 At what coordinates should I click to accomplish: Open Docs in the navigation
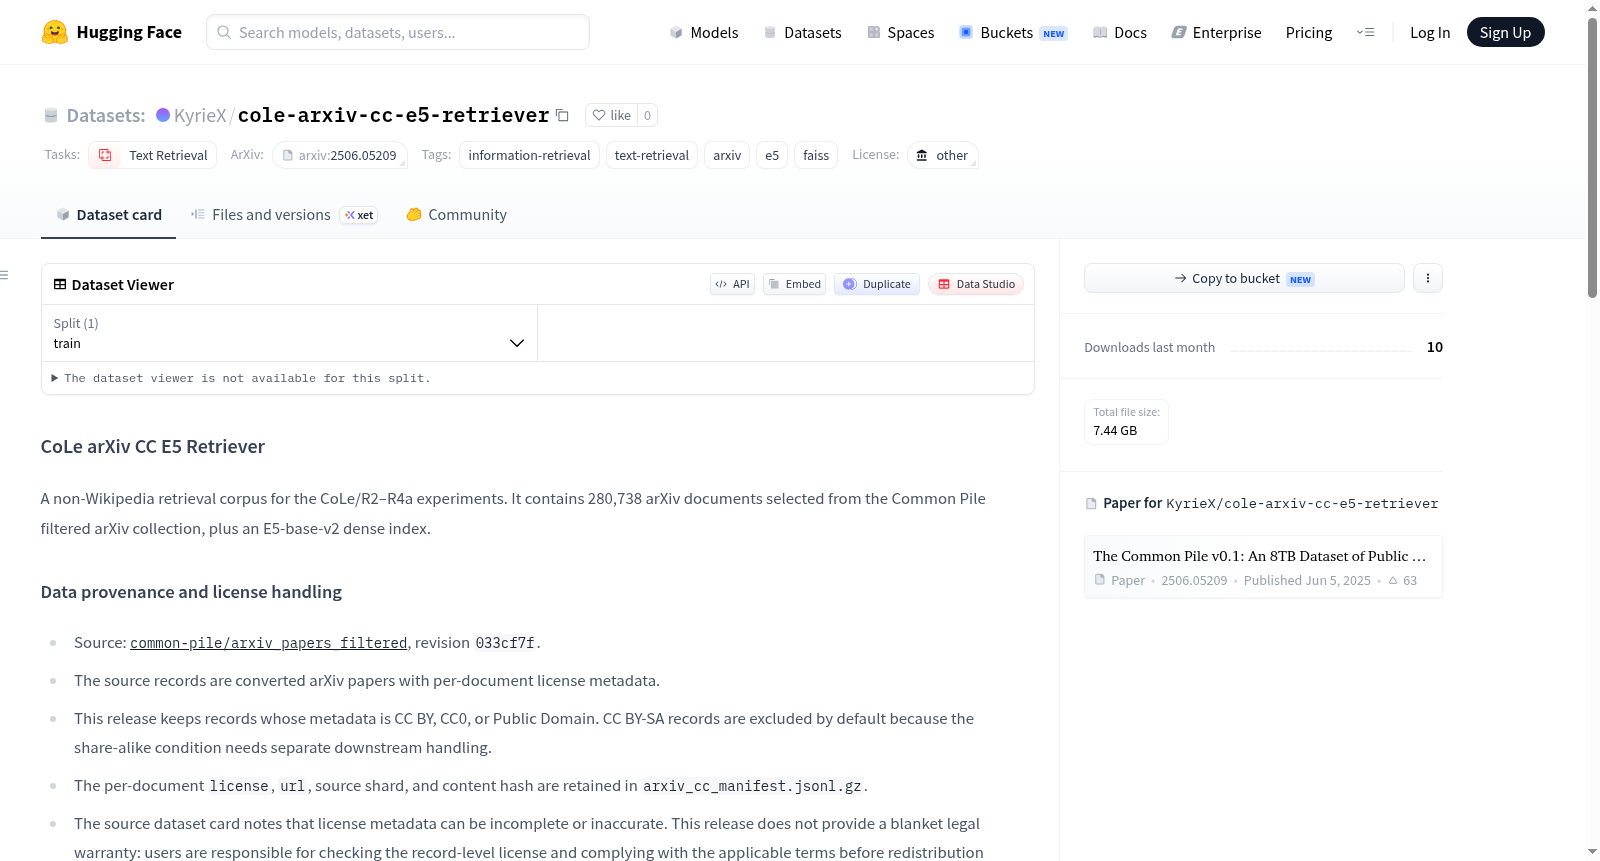point(1120,32)
